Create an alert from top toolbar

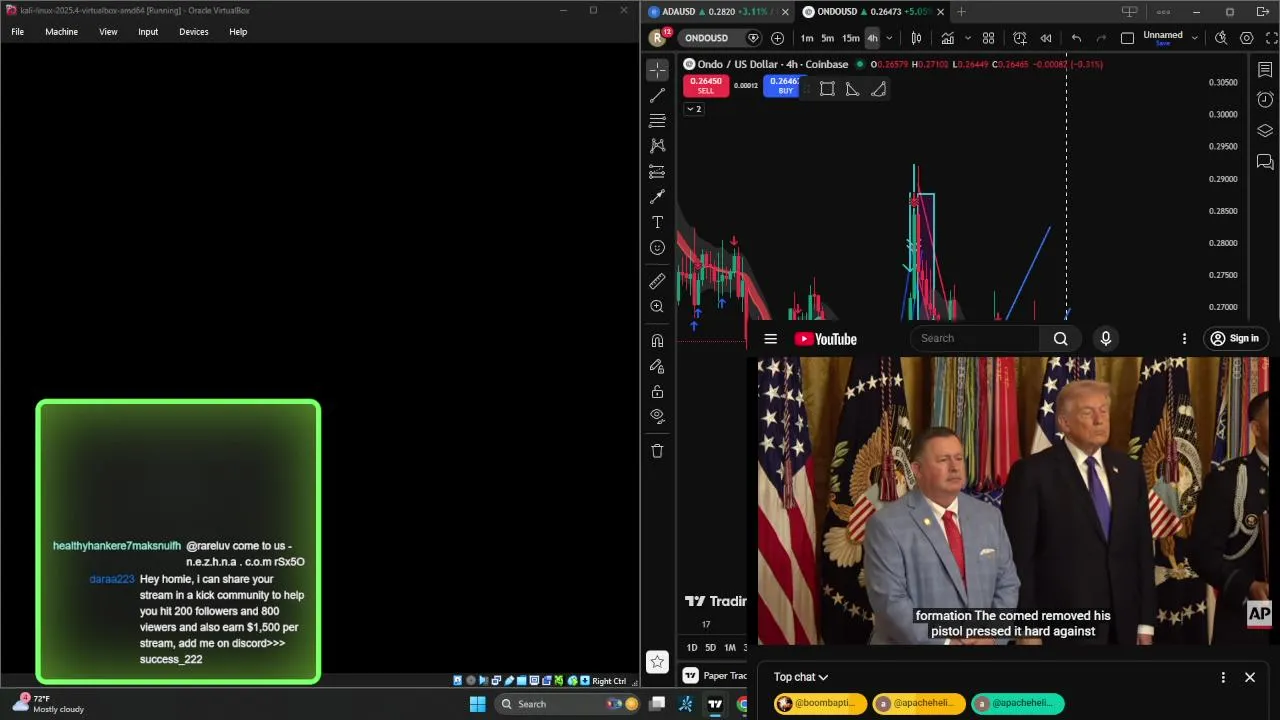[x=1020, y=38]
